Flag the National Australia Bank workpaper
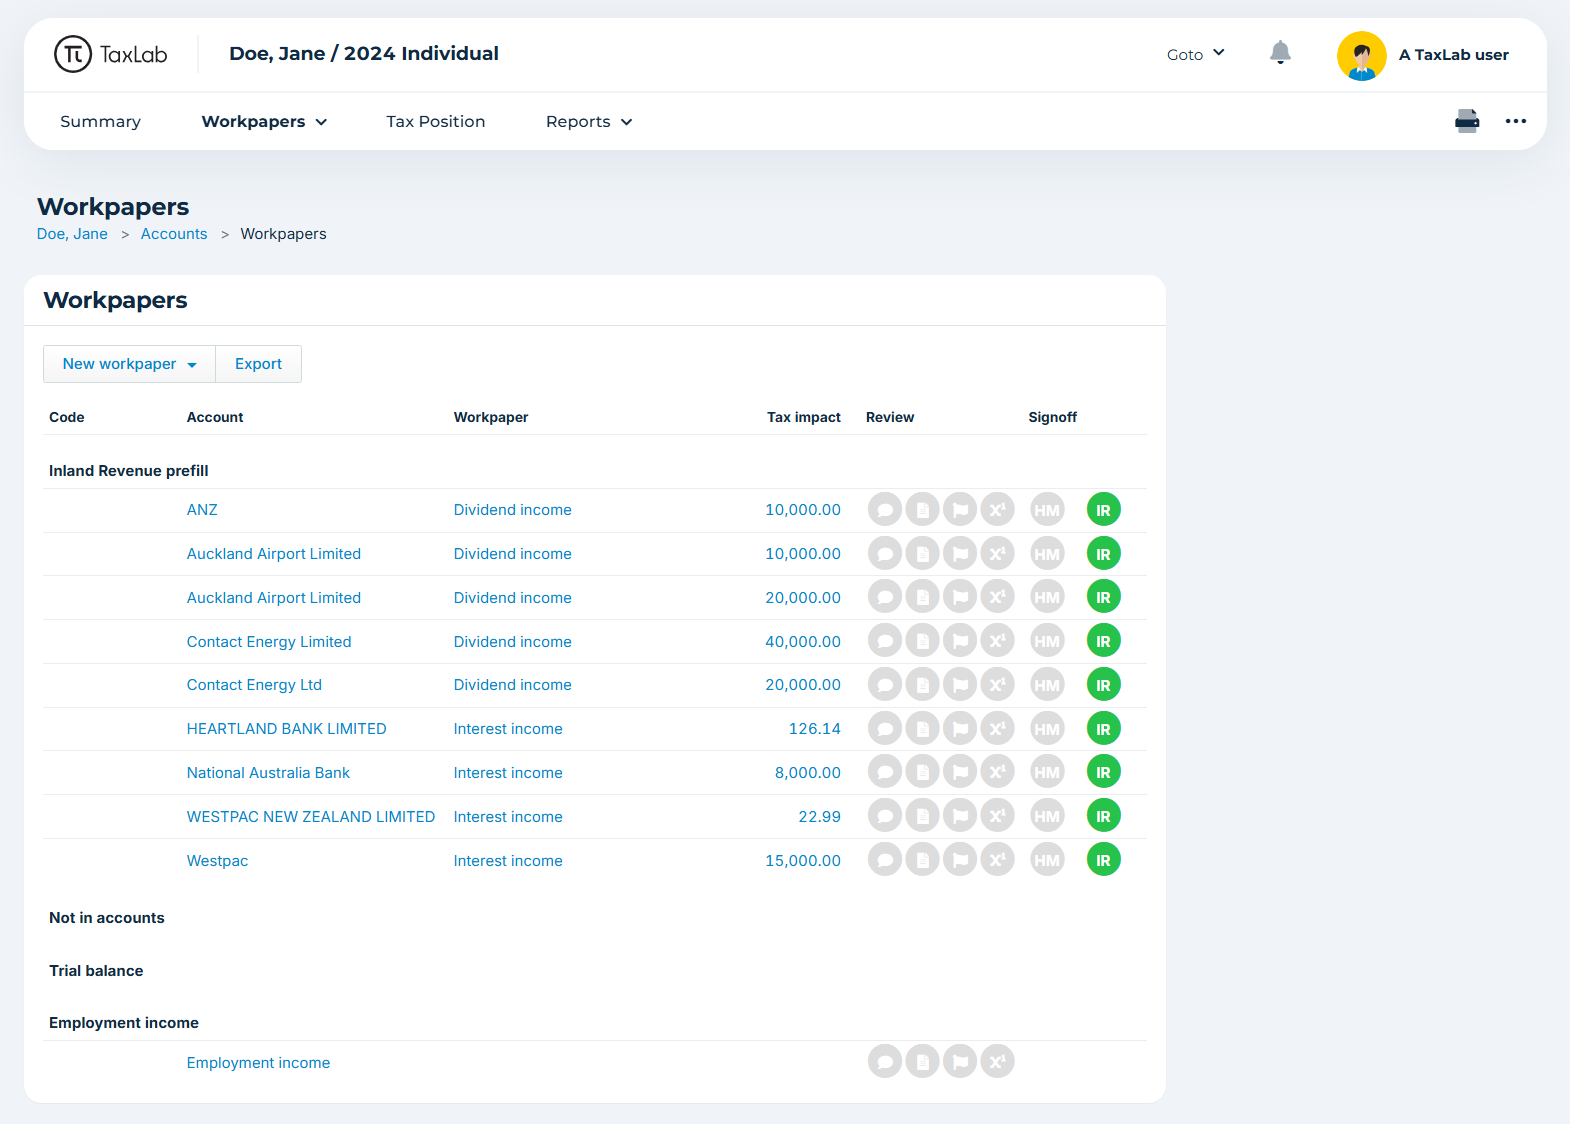1570x1124 pixels. [x=960, y=772]
